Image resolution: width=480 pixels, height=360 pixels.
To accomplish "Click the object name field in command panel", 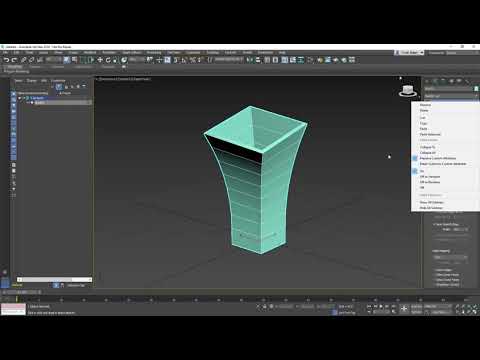I will coord(448,89).
